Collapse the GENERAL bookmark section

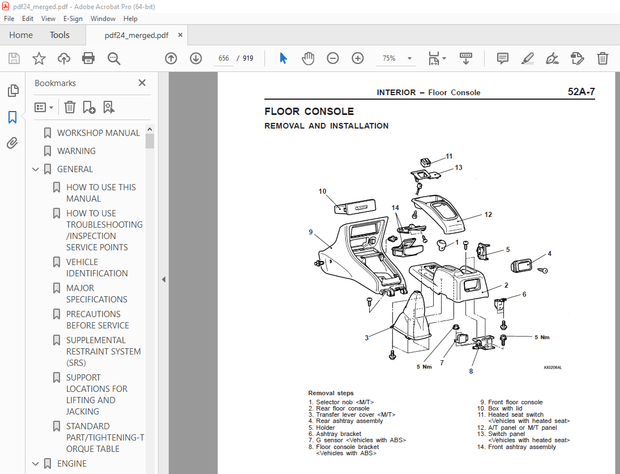[36, 170]
